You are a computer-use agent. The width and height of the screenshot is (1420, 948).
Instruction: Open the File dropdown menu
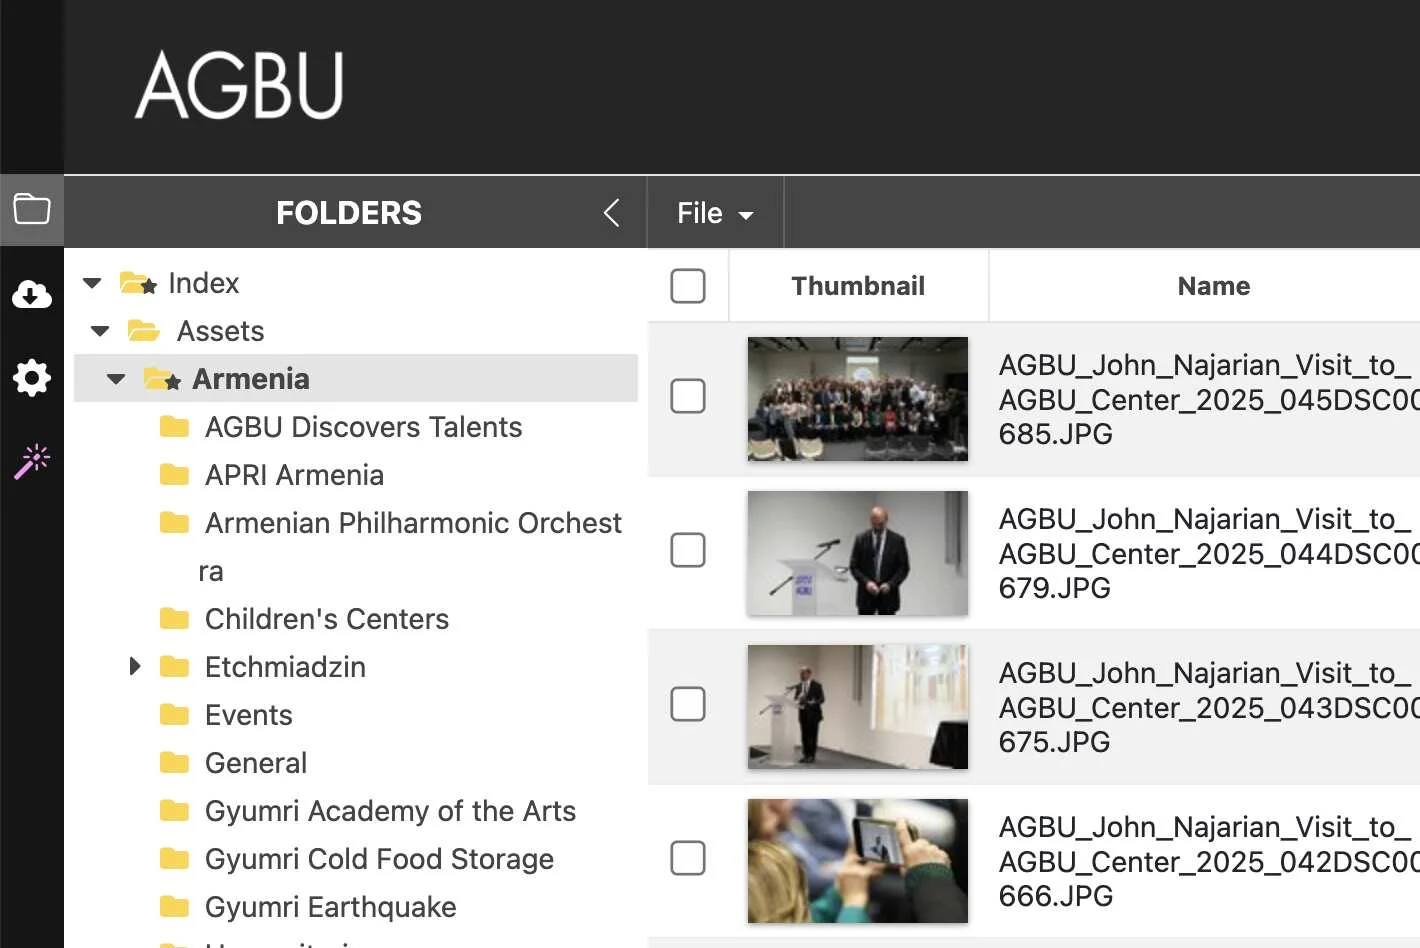click(714, 213)
